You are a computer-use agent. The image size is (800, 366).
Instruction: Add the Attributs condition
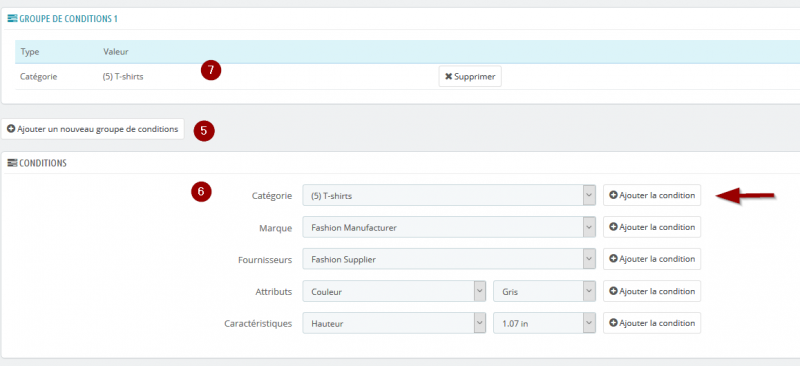[x=652, y=291]
